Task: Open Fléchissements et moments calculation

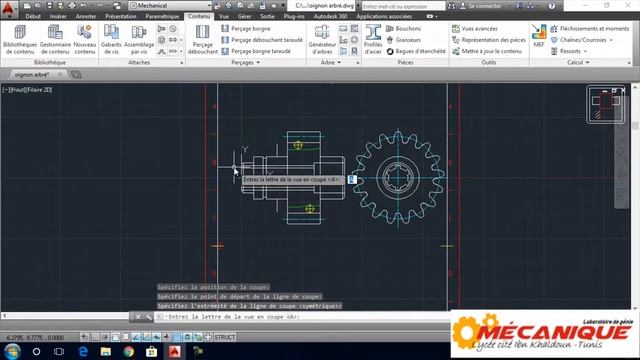Action: click(x=590, y=29)
